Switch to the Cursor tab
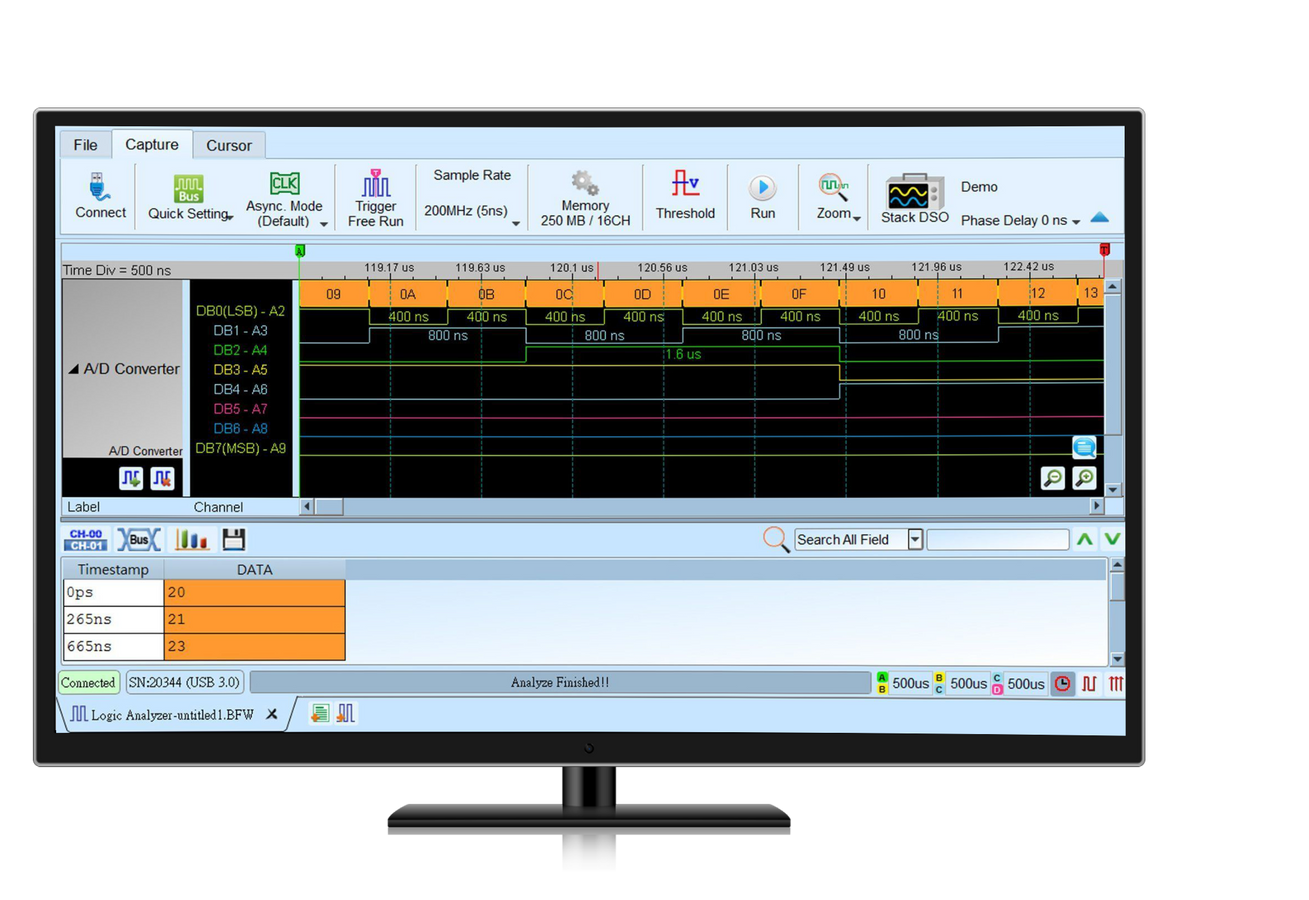Viewport: 1309px width, 900px height. click(x=229, y=145)
